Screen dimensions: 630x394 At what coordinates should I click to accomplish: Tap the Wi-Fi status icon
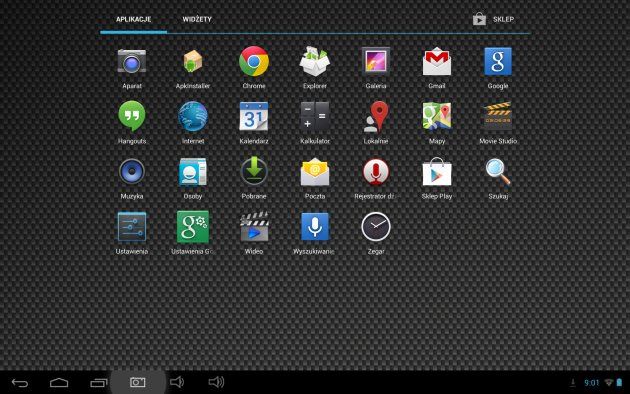[609, 382]
